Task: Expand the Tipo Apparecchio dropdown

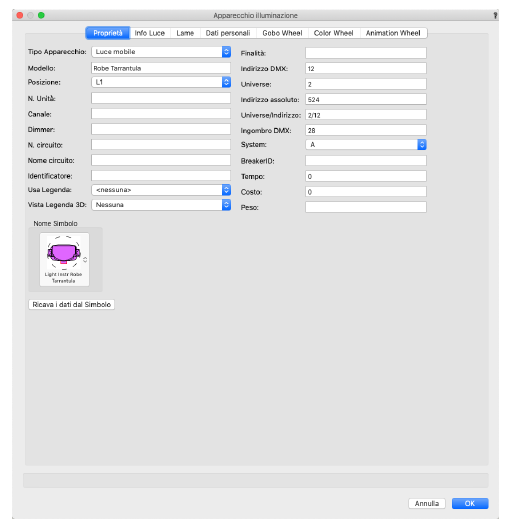Action: pos(161,52)
